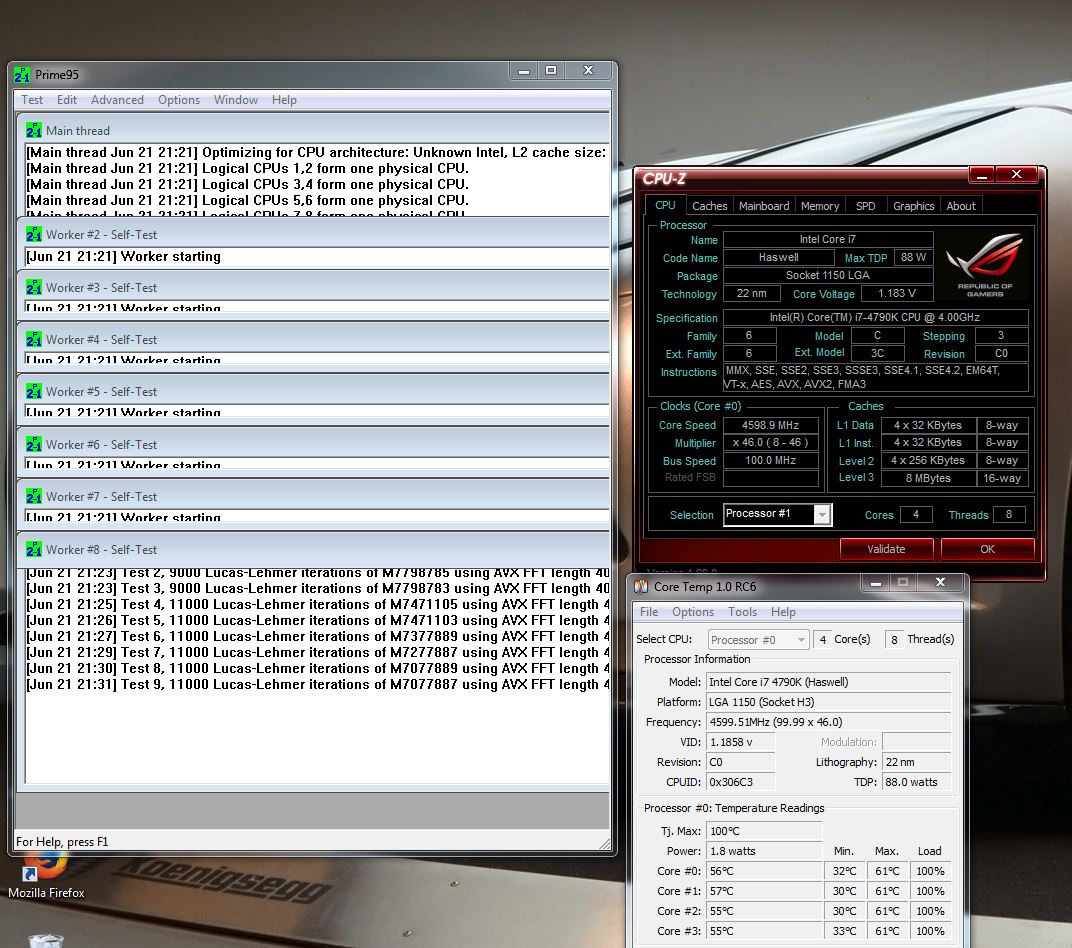This screenshot has width=1072, height=948.
Task: Click the Main thread window icon
Action: [34, 131]
